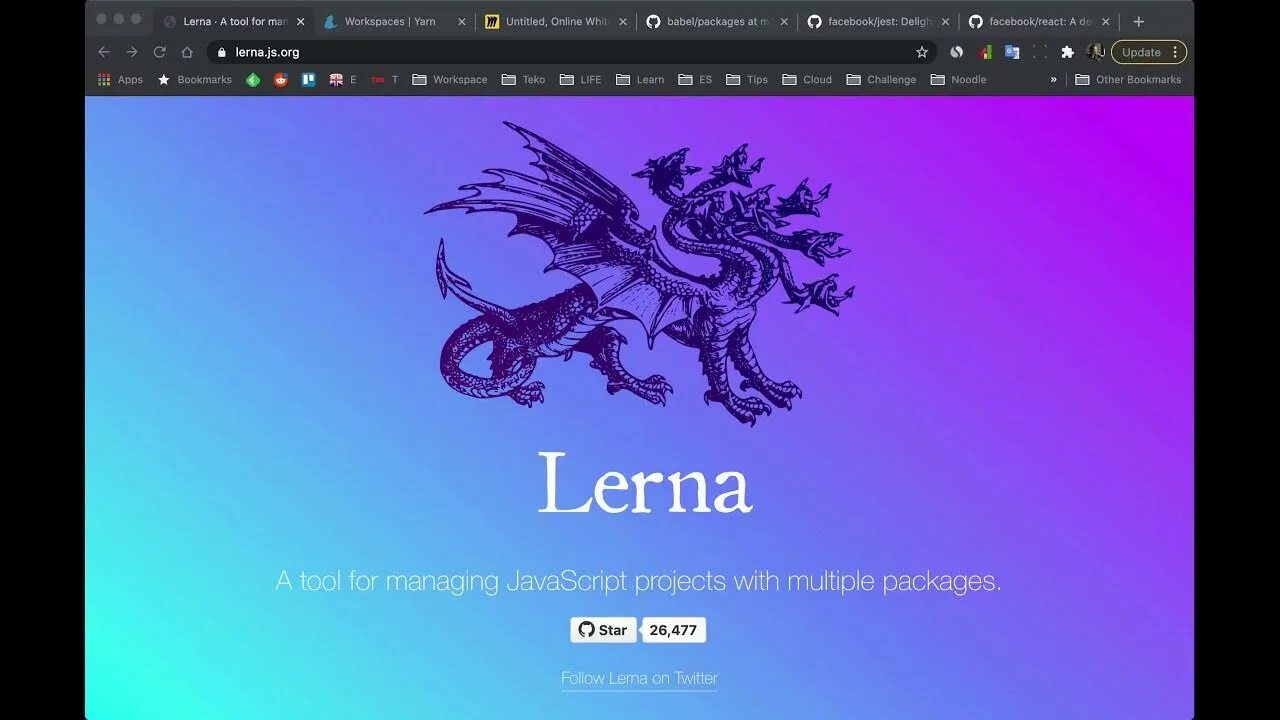Open the Chrome profile avatar
The height and width of the screenshot is (720, 1280).
[1095, 52]
